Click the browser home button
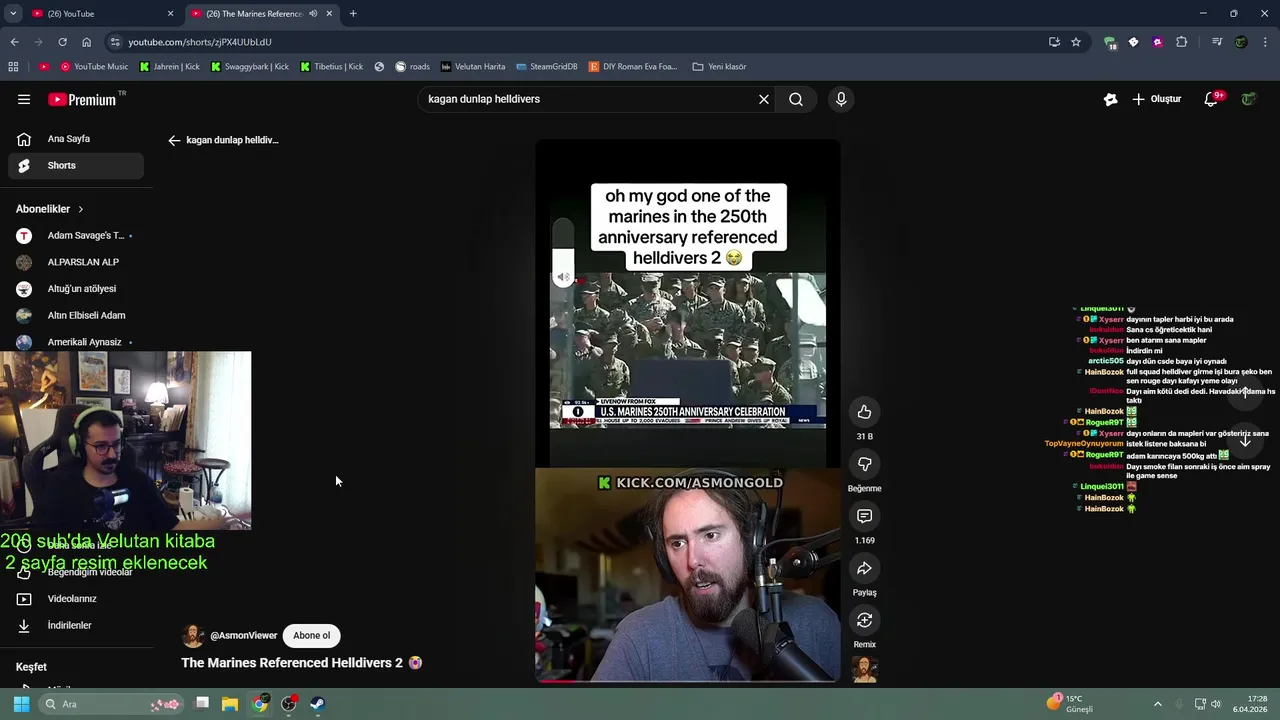The image size is (1280, 720). 86,42
